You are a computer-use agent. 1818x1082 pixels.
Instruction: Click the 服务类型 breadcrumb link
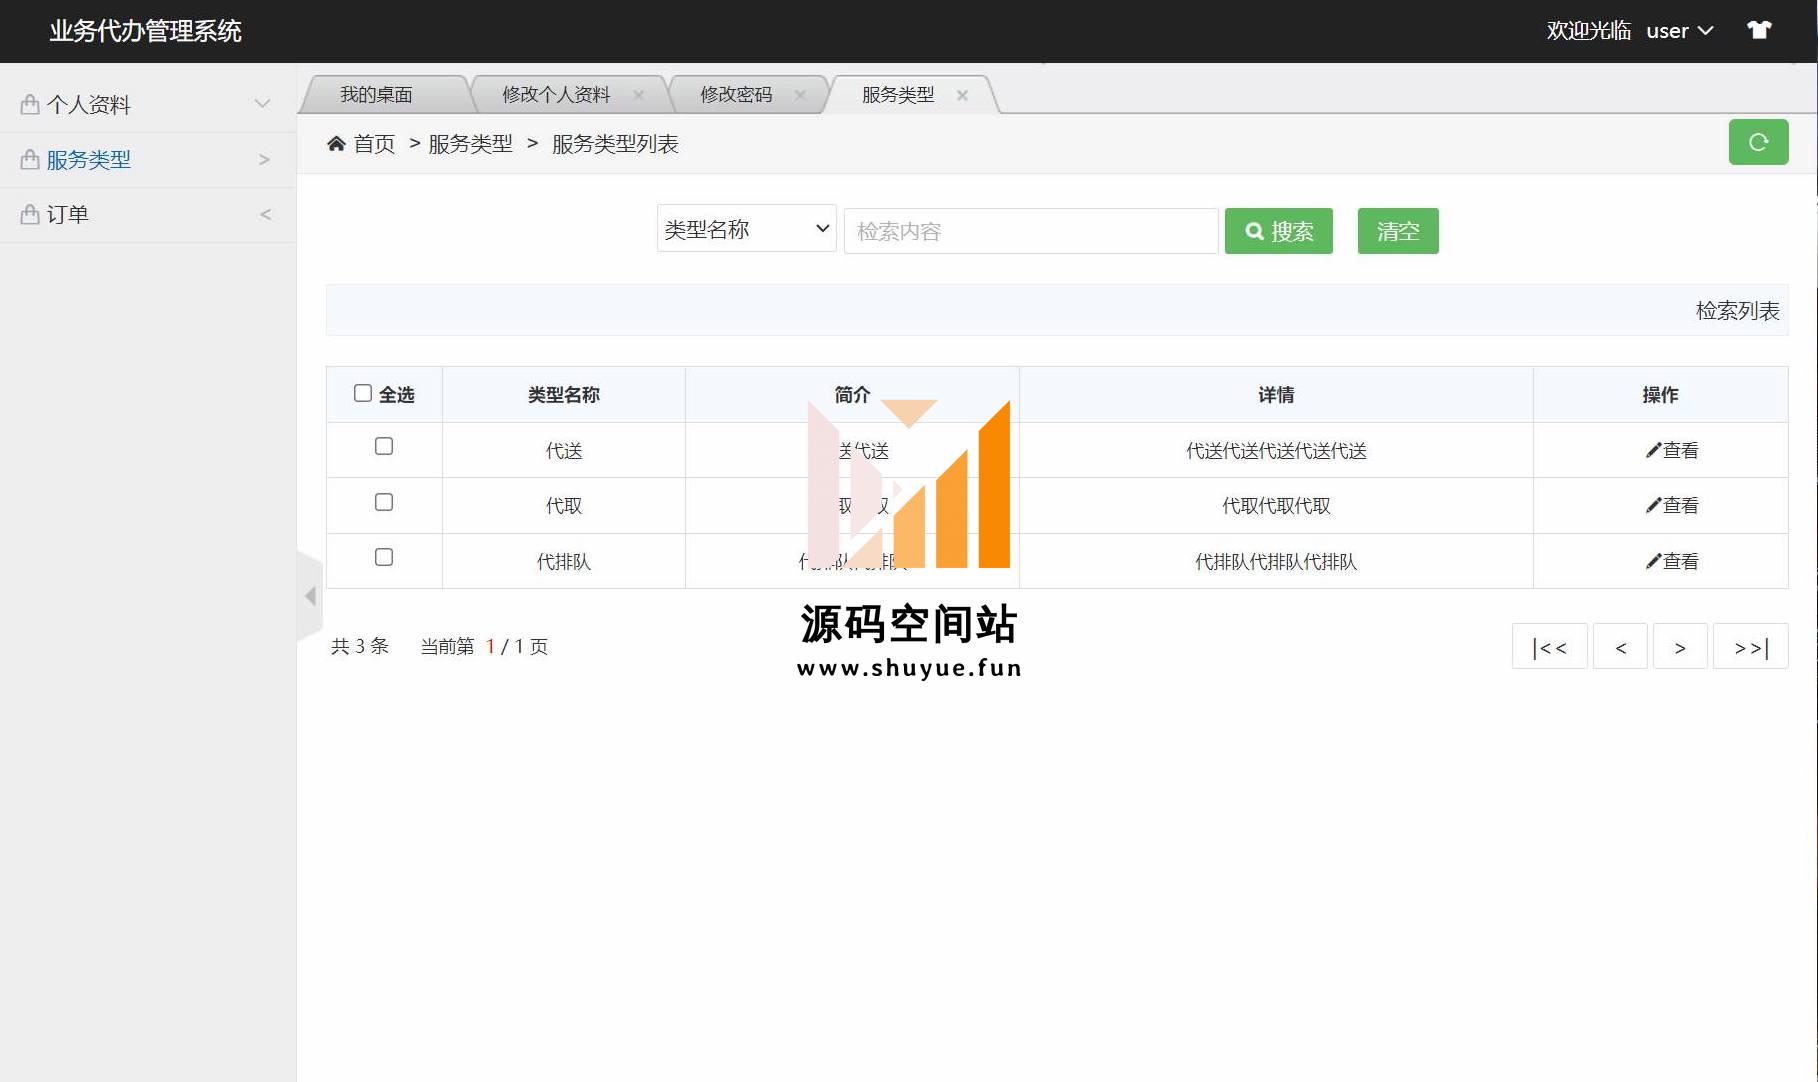pos(470,144)
